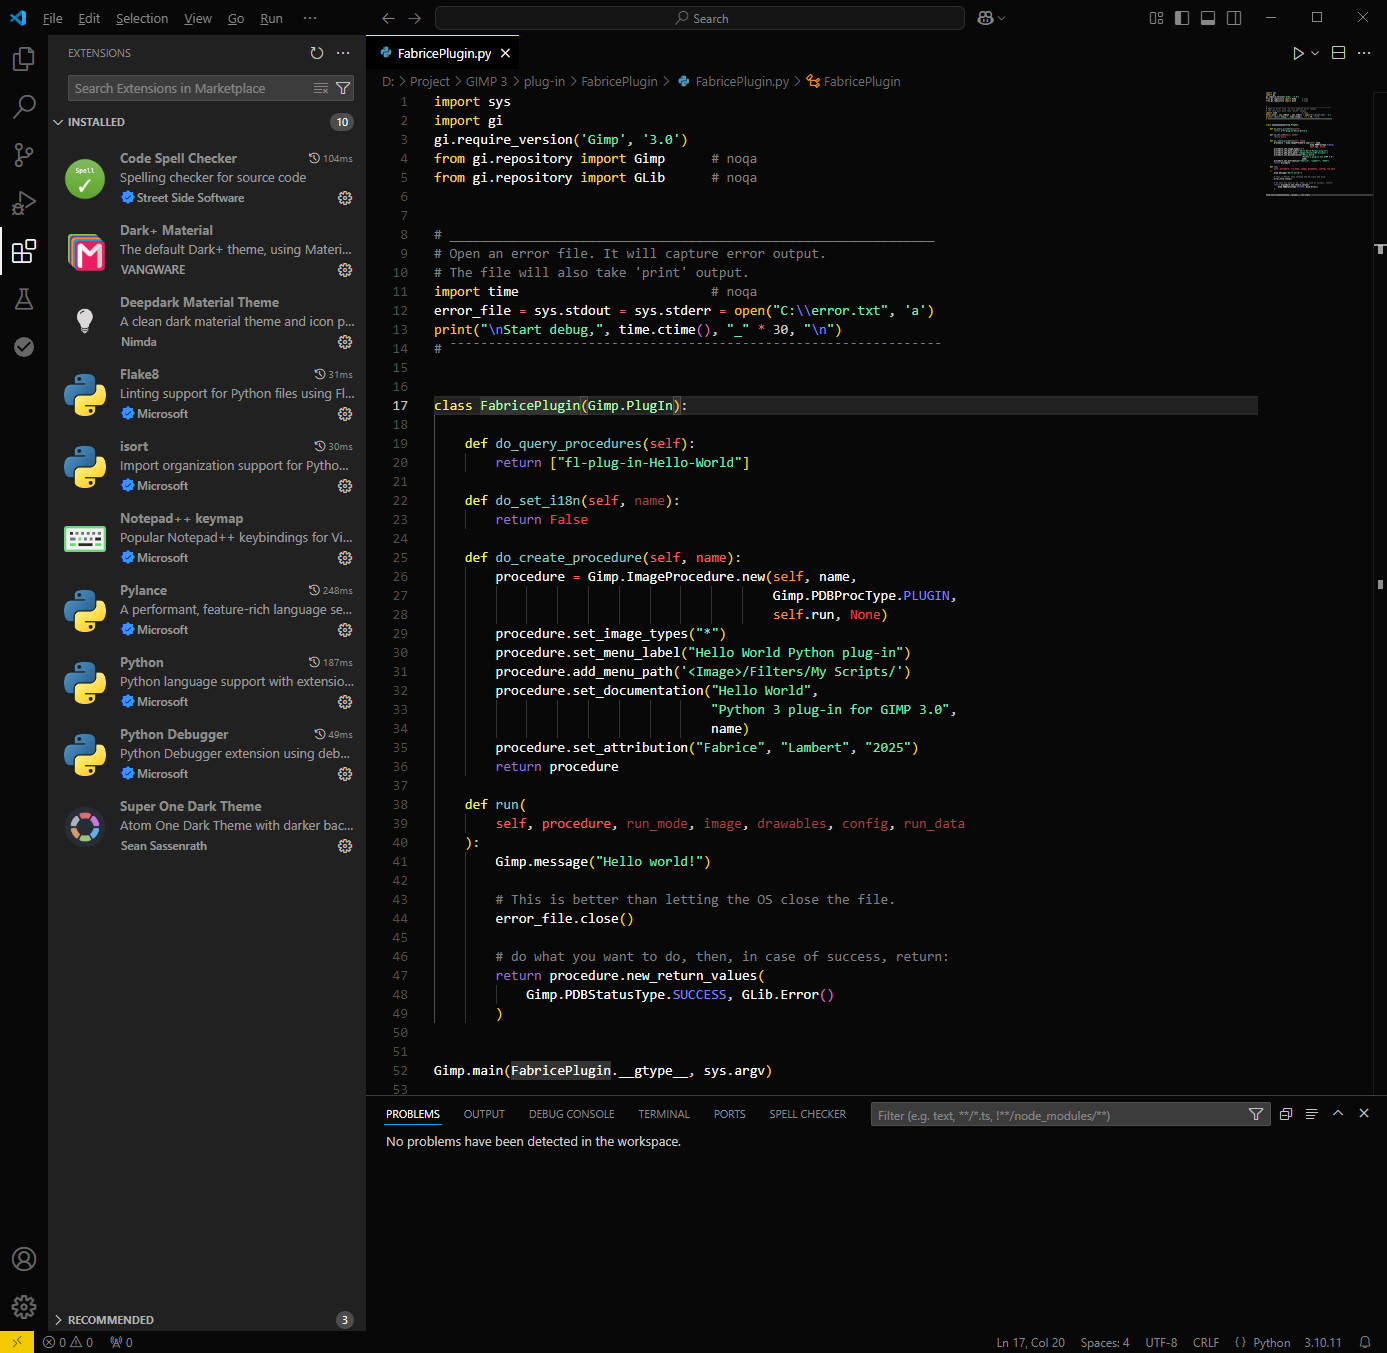Image resolution: width=1387 pixels, height=1353 pixels.
Task: Expand the RECOMMENDED extensions section
Action: (110, 1320)
